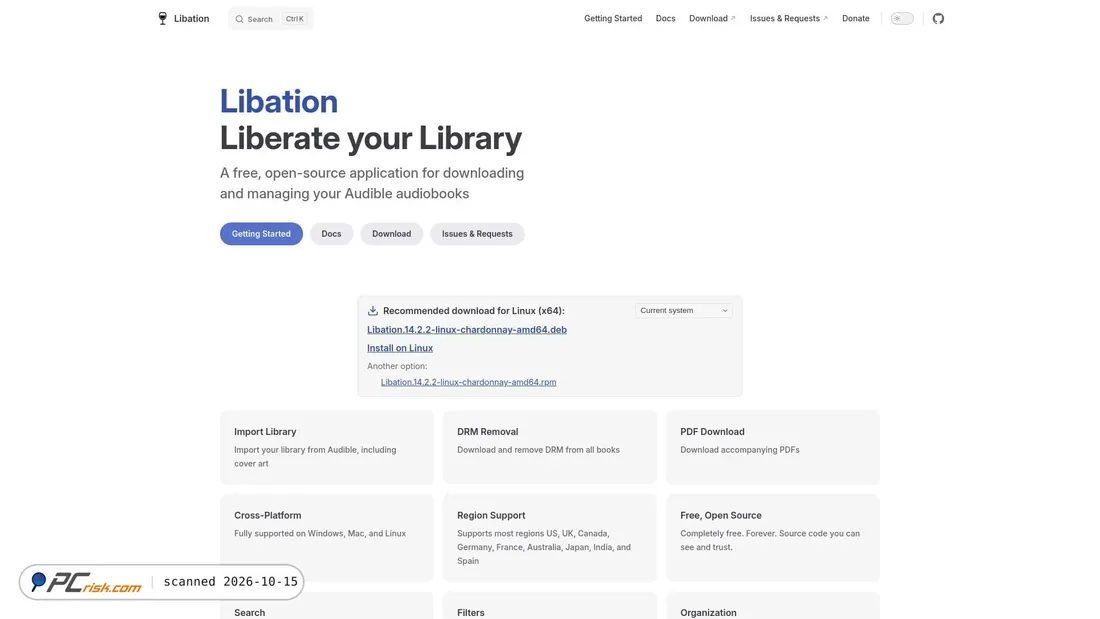
Task: Click the Download pill button under the tagline
Action: (391, 234)
